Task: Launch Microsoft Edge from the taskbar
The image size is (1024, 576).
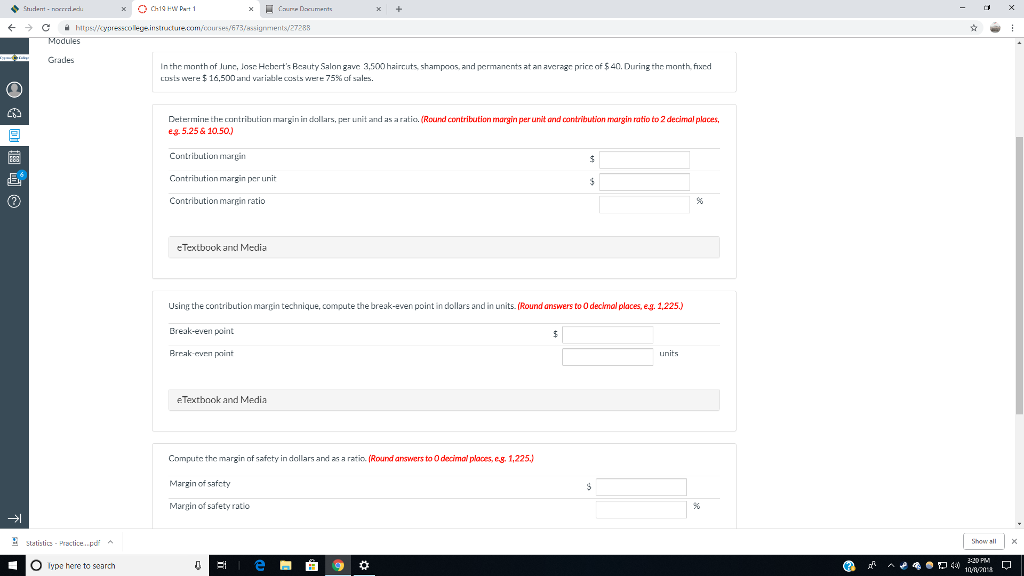Action: tap(258, 565)
